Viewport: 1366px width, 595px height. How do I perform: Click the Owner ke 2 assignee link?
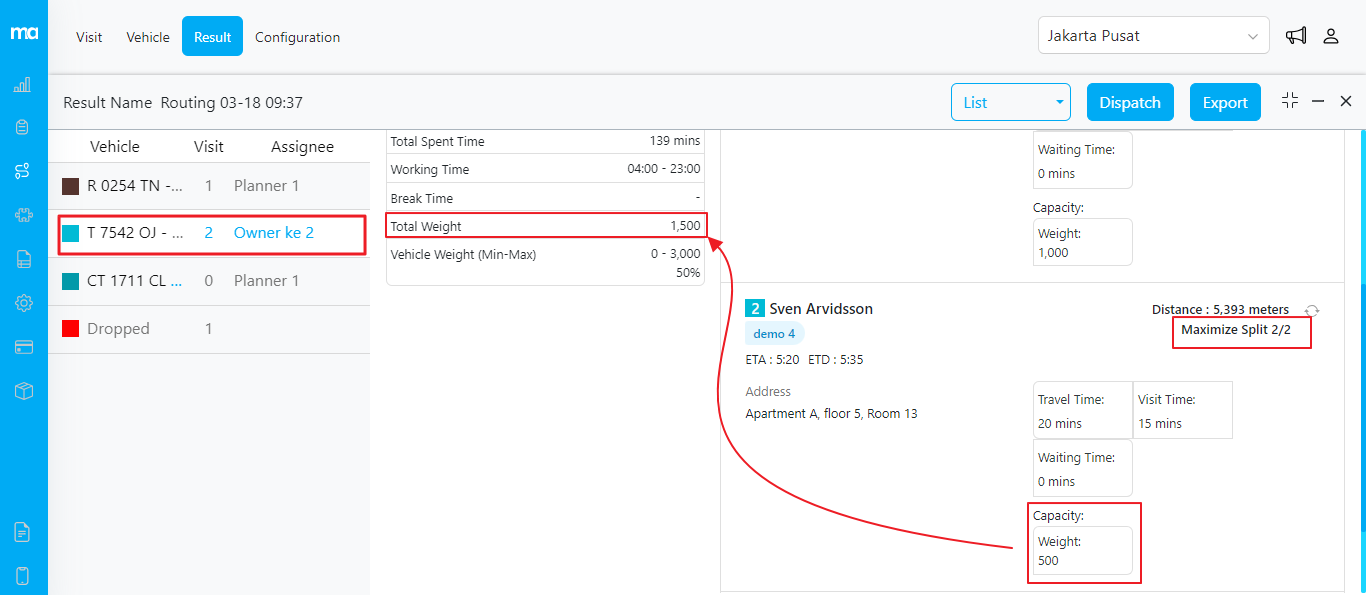pos(273,233)
